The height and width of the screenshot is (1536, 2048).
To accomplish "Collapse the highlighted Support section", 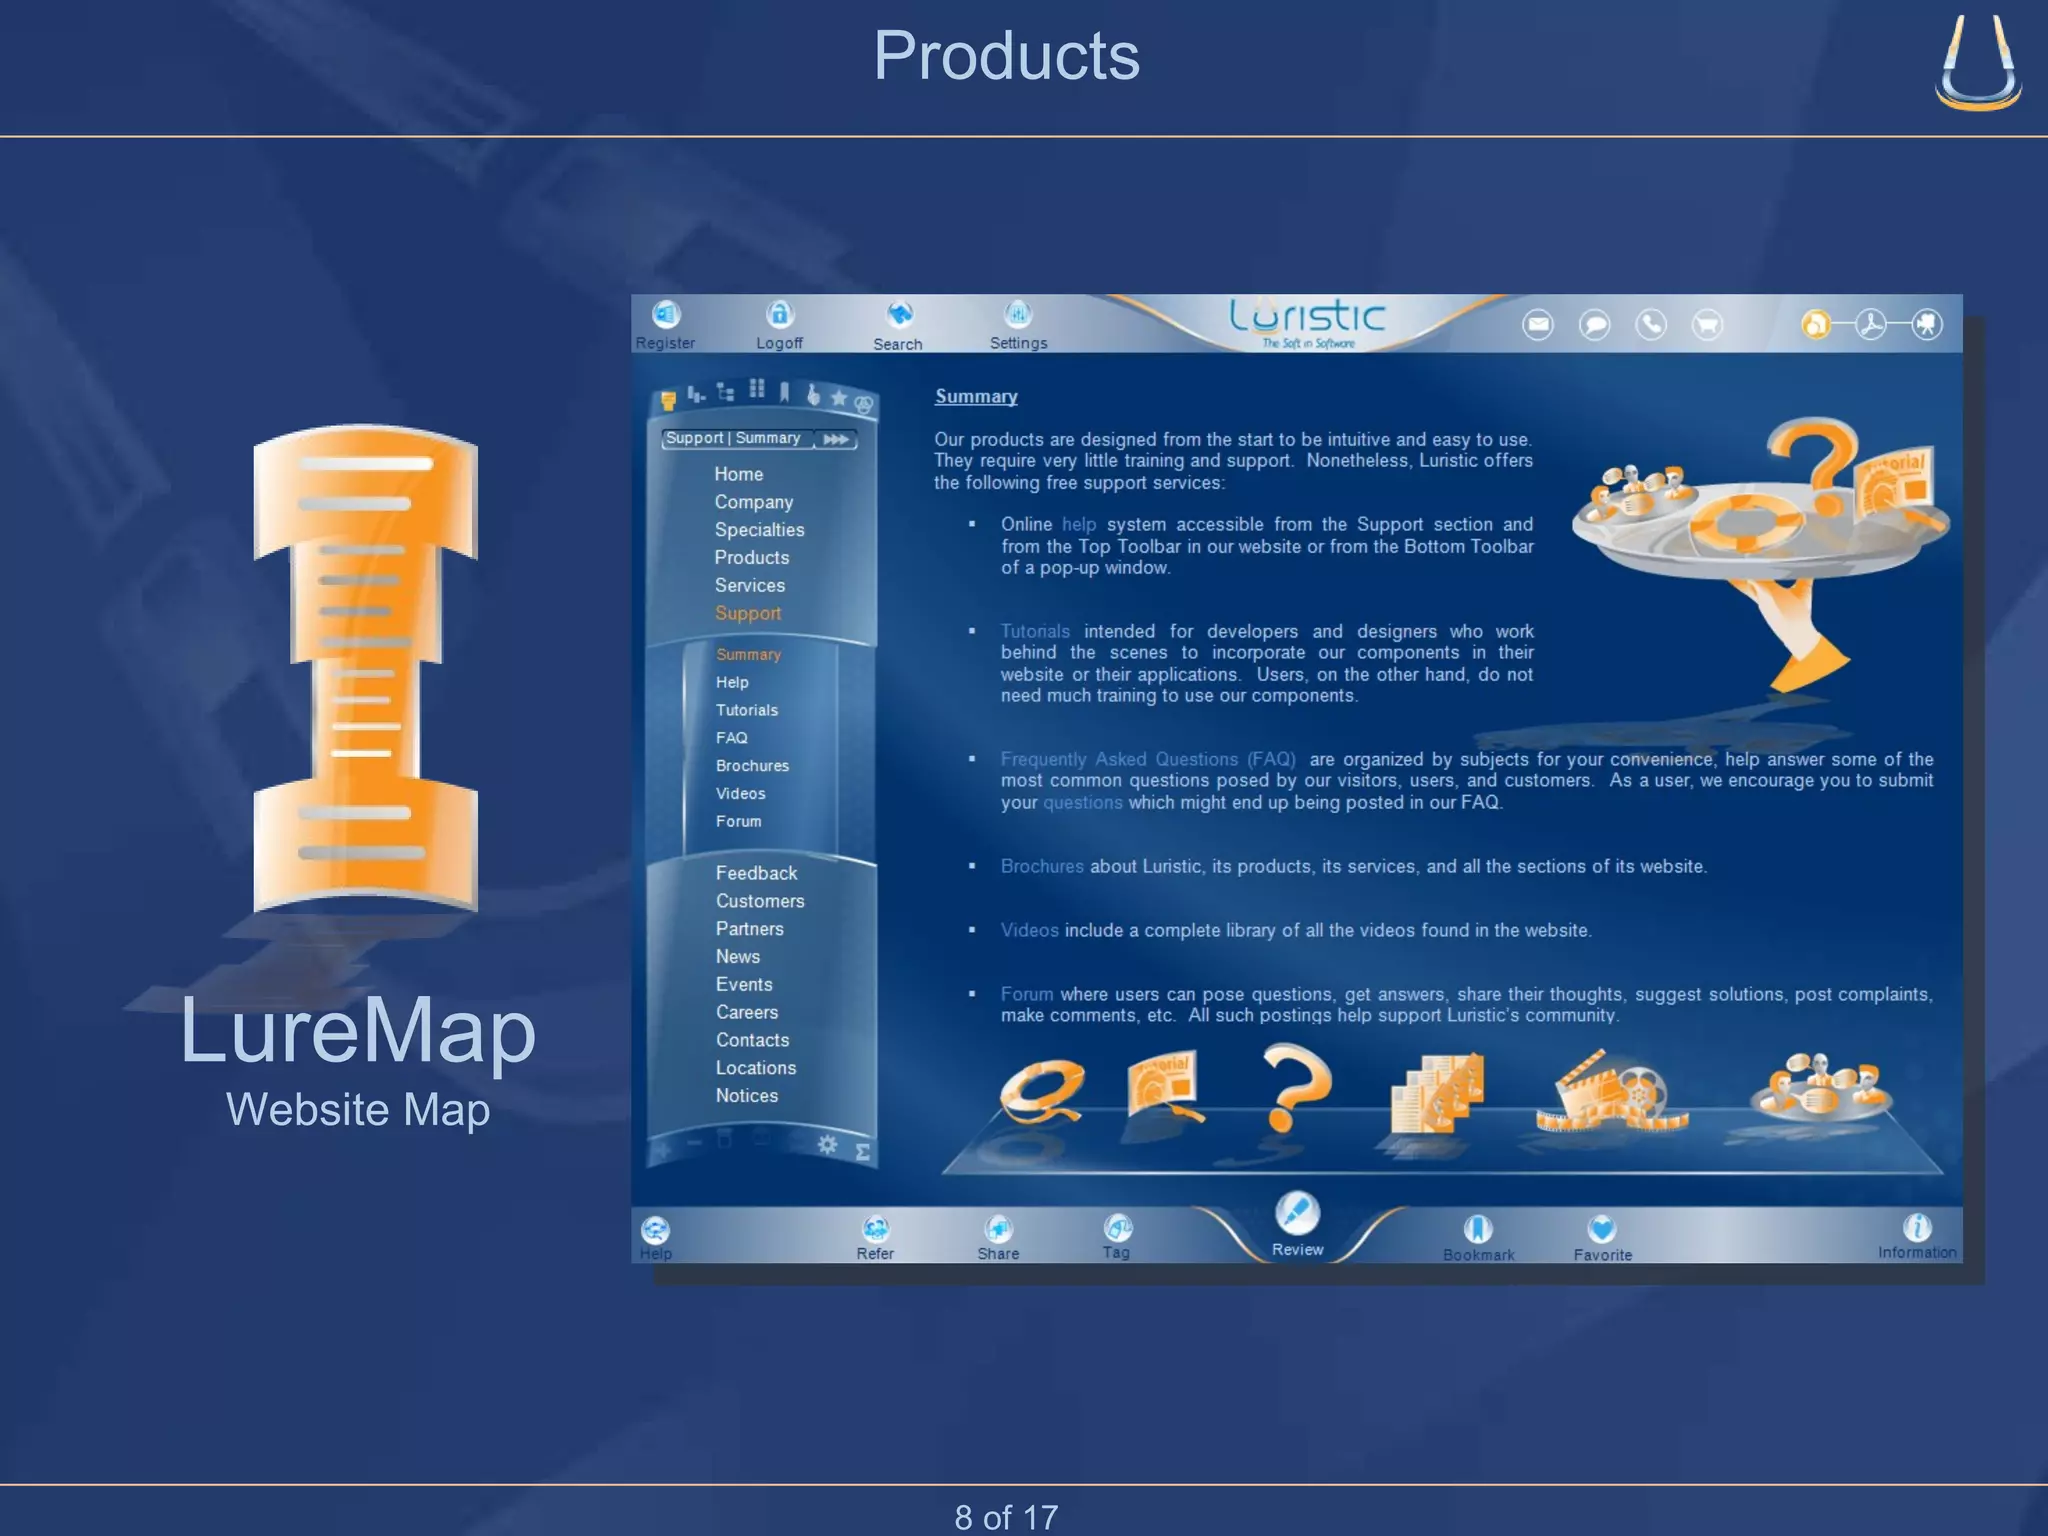I will click(748, 614).
